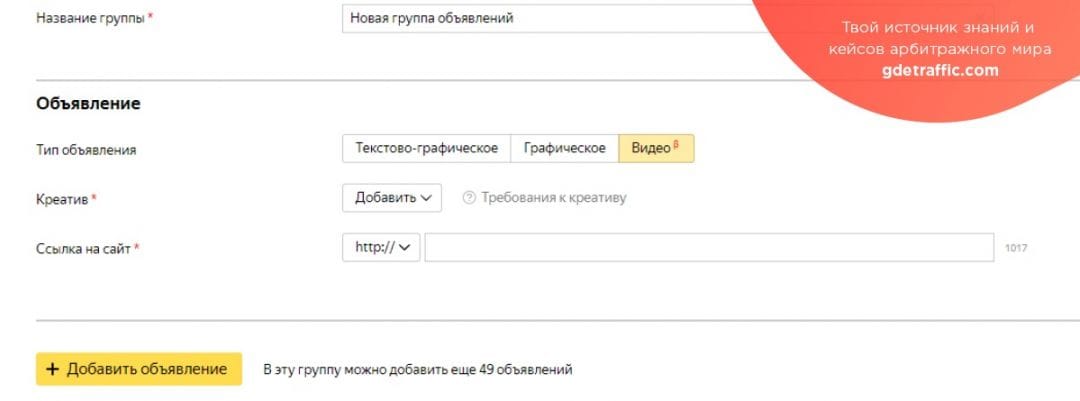Viewport: 1080px width, 401px height.
Task: Open the http:// protocol dropdown
Action: (x=381, y=247)
